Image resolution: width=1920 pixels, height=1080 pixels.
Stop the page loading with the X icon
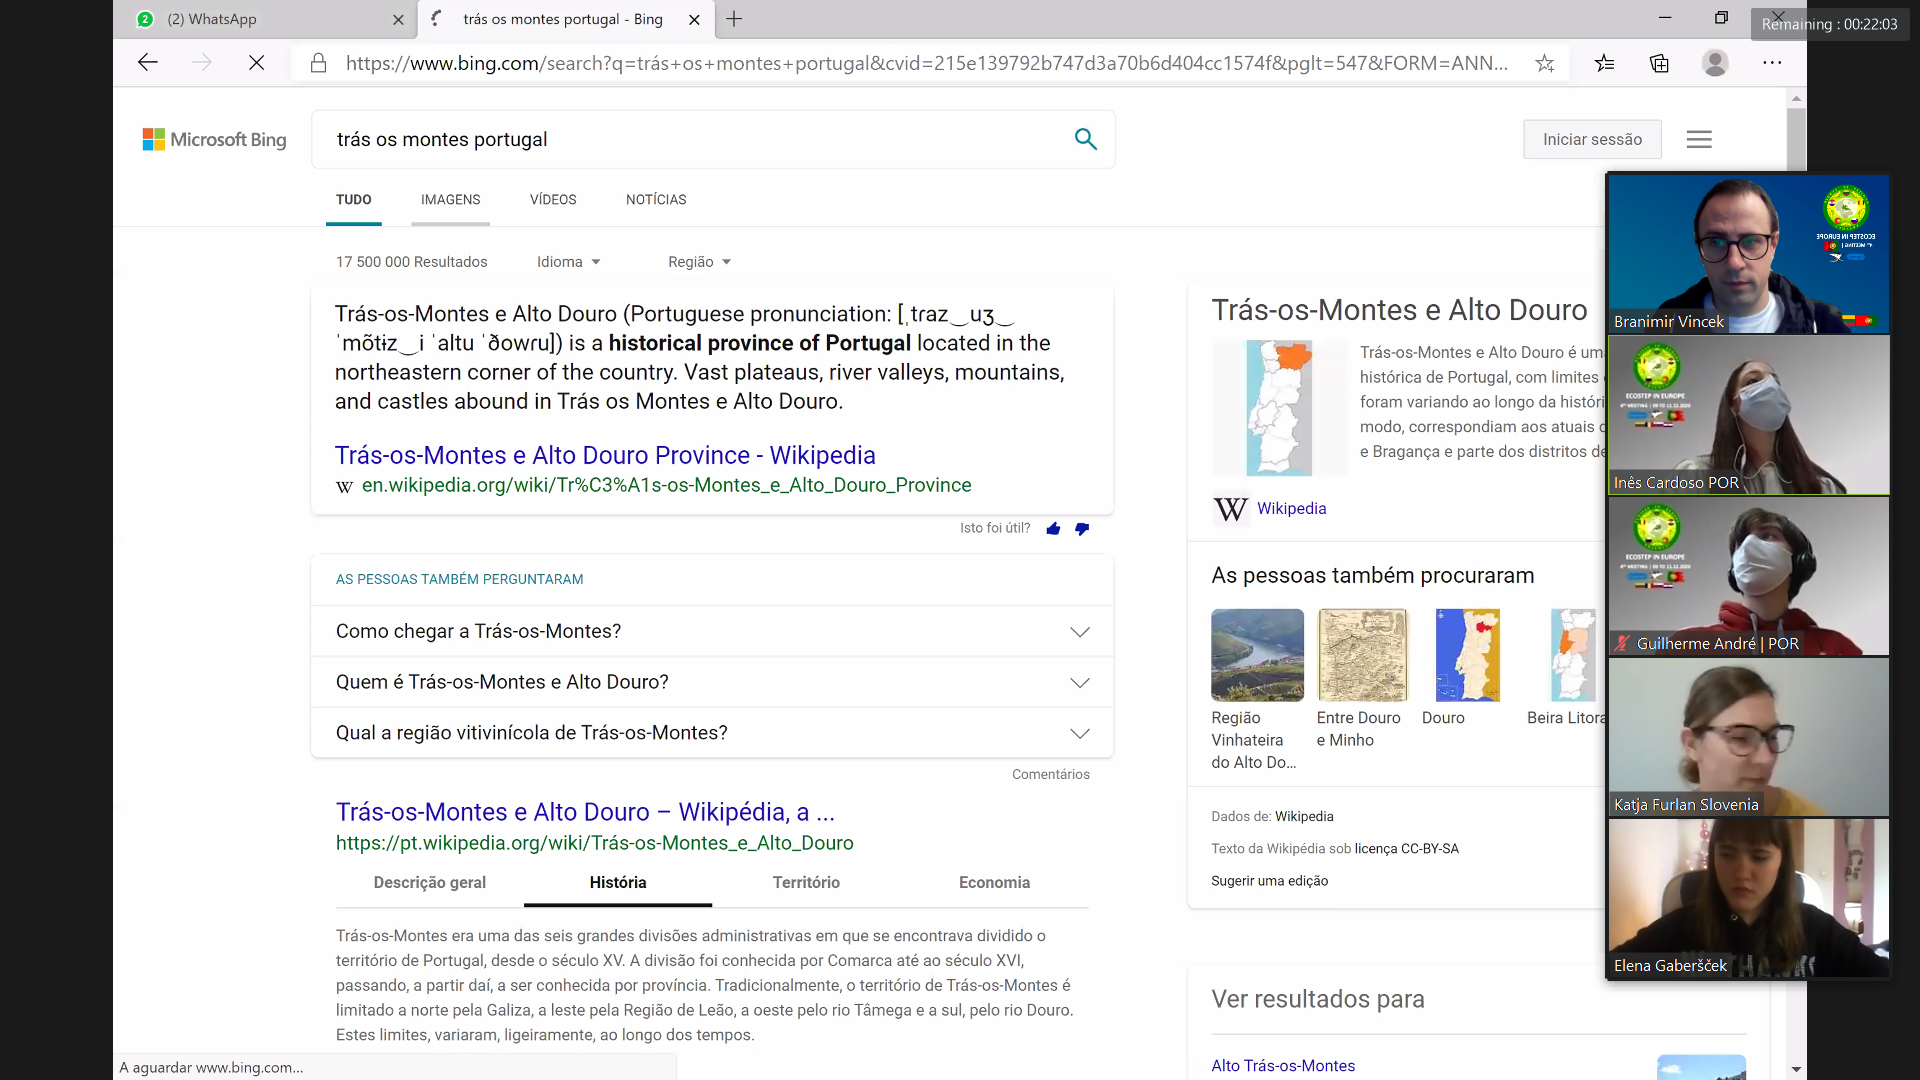[x=256, y=63]
